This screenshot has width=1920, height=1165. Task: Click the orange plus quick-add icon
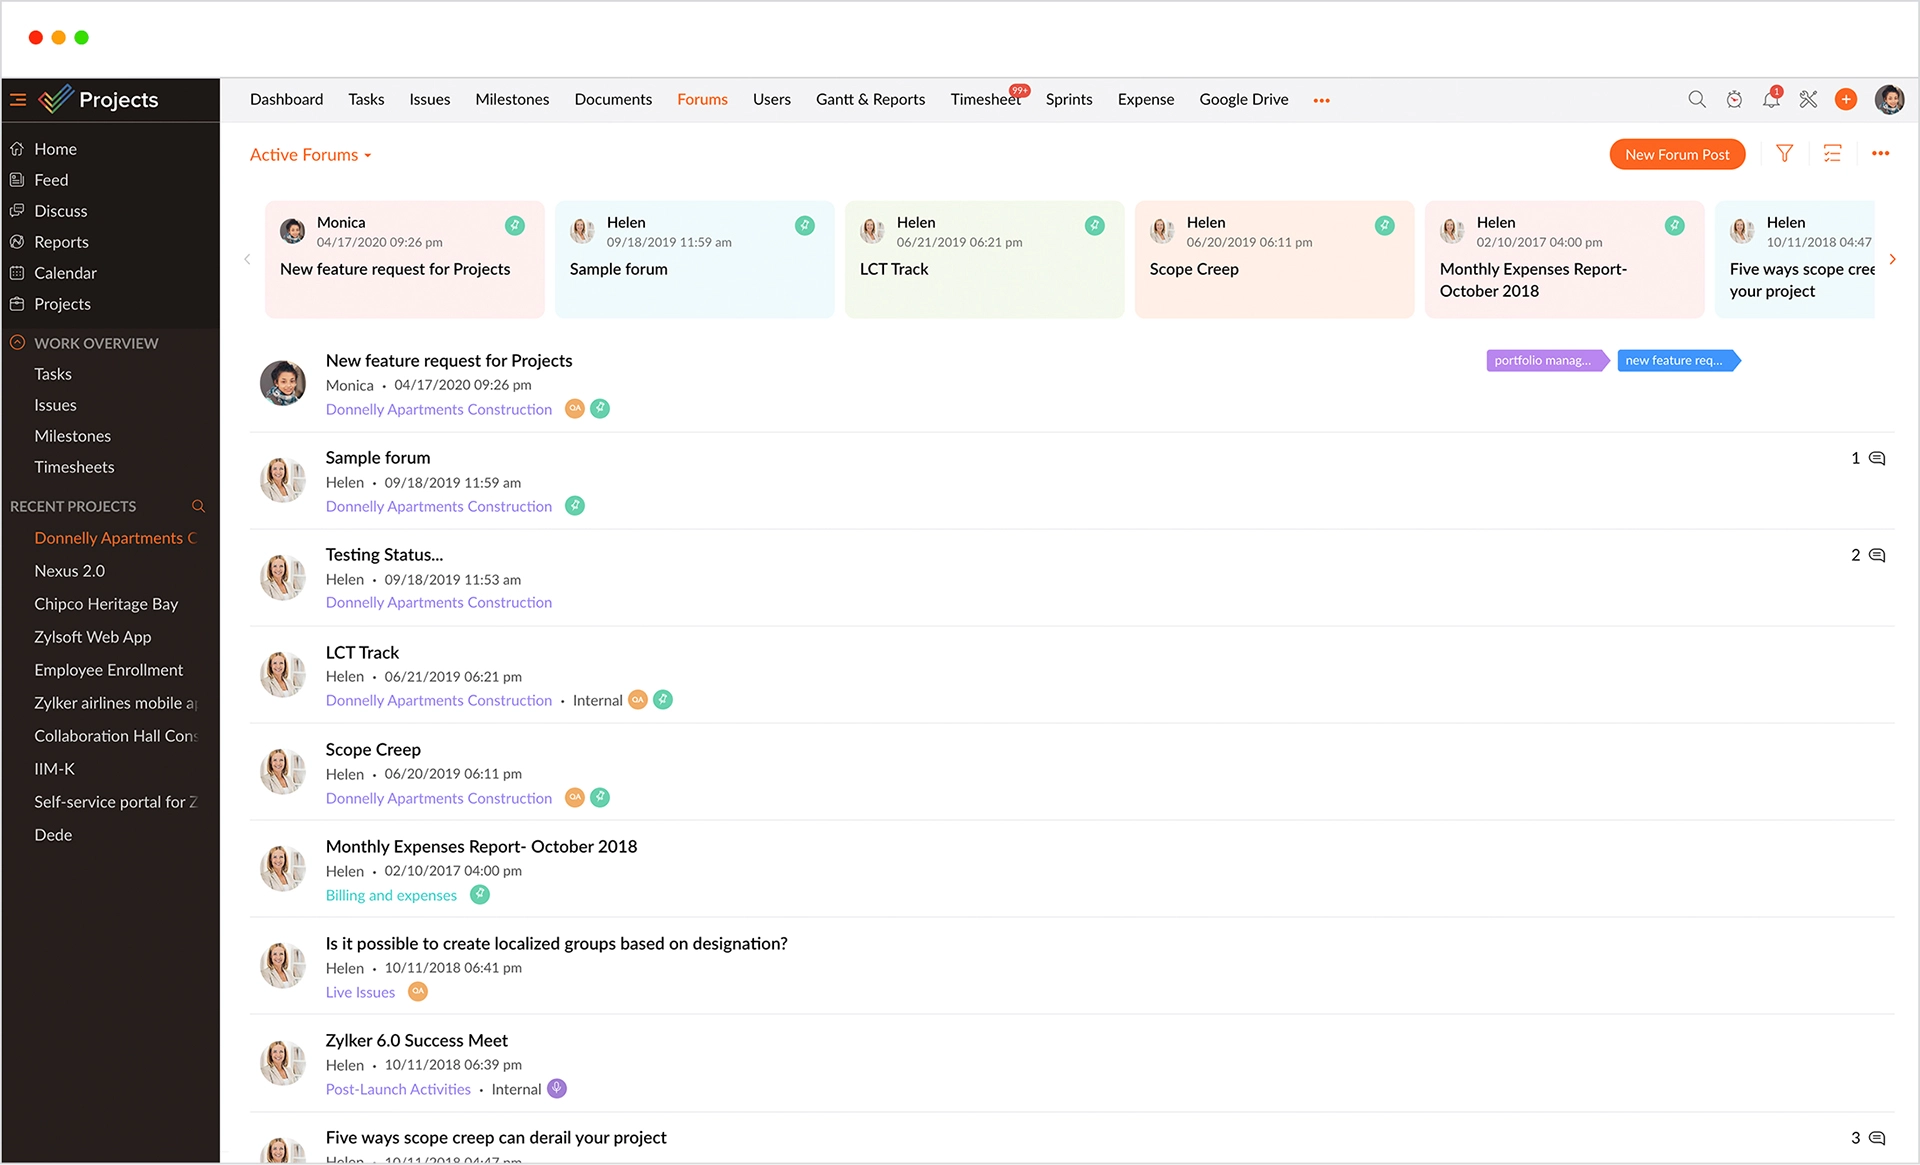1846,99
